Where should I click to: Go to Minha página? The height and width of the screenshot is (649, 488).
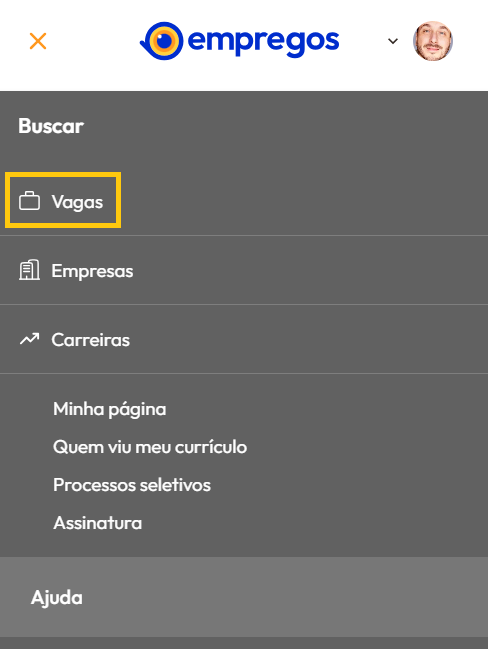point(110,409)
